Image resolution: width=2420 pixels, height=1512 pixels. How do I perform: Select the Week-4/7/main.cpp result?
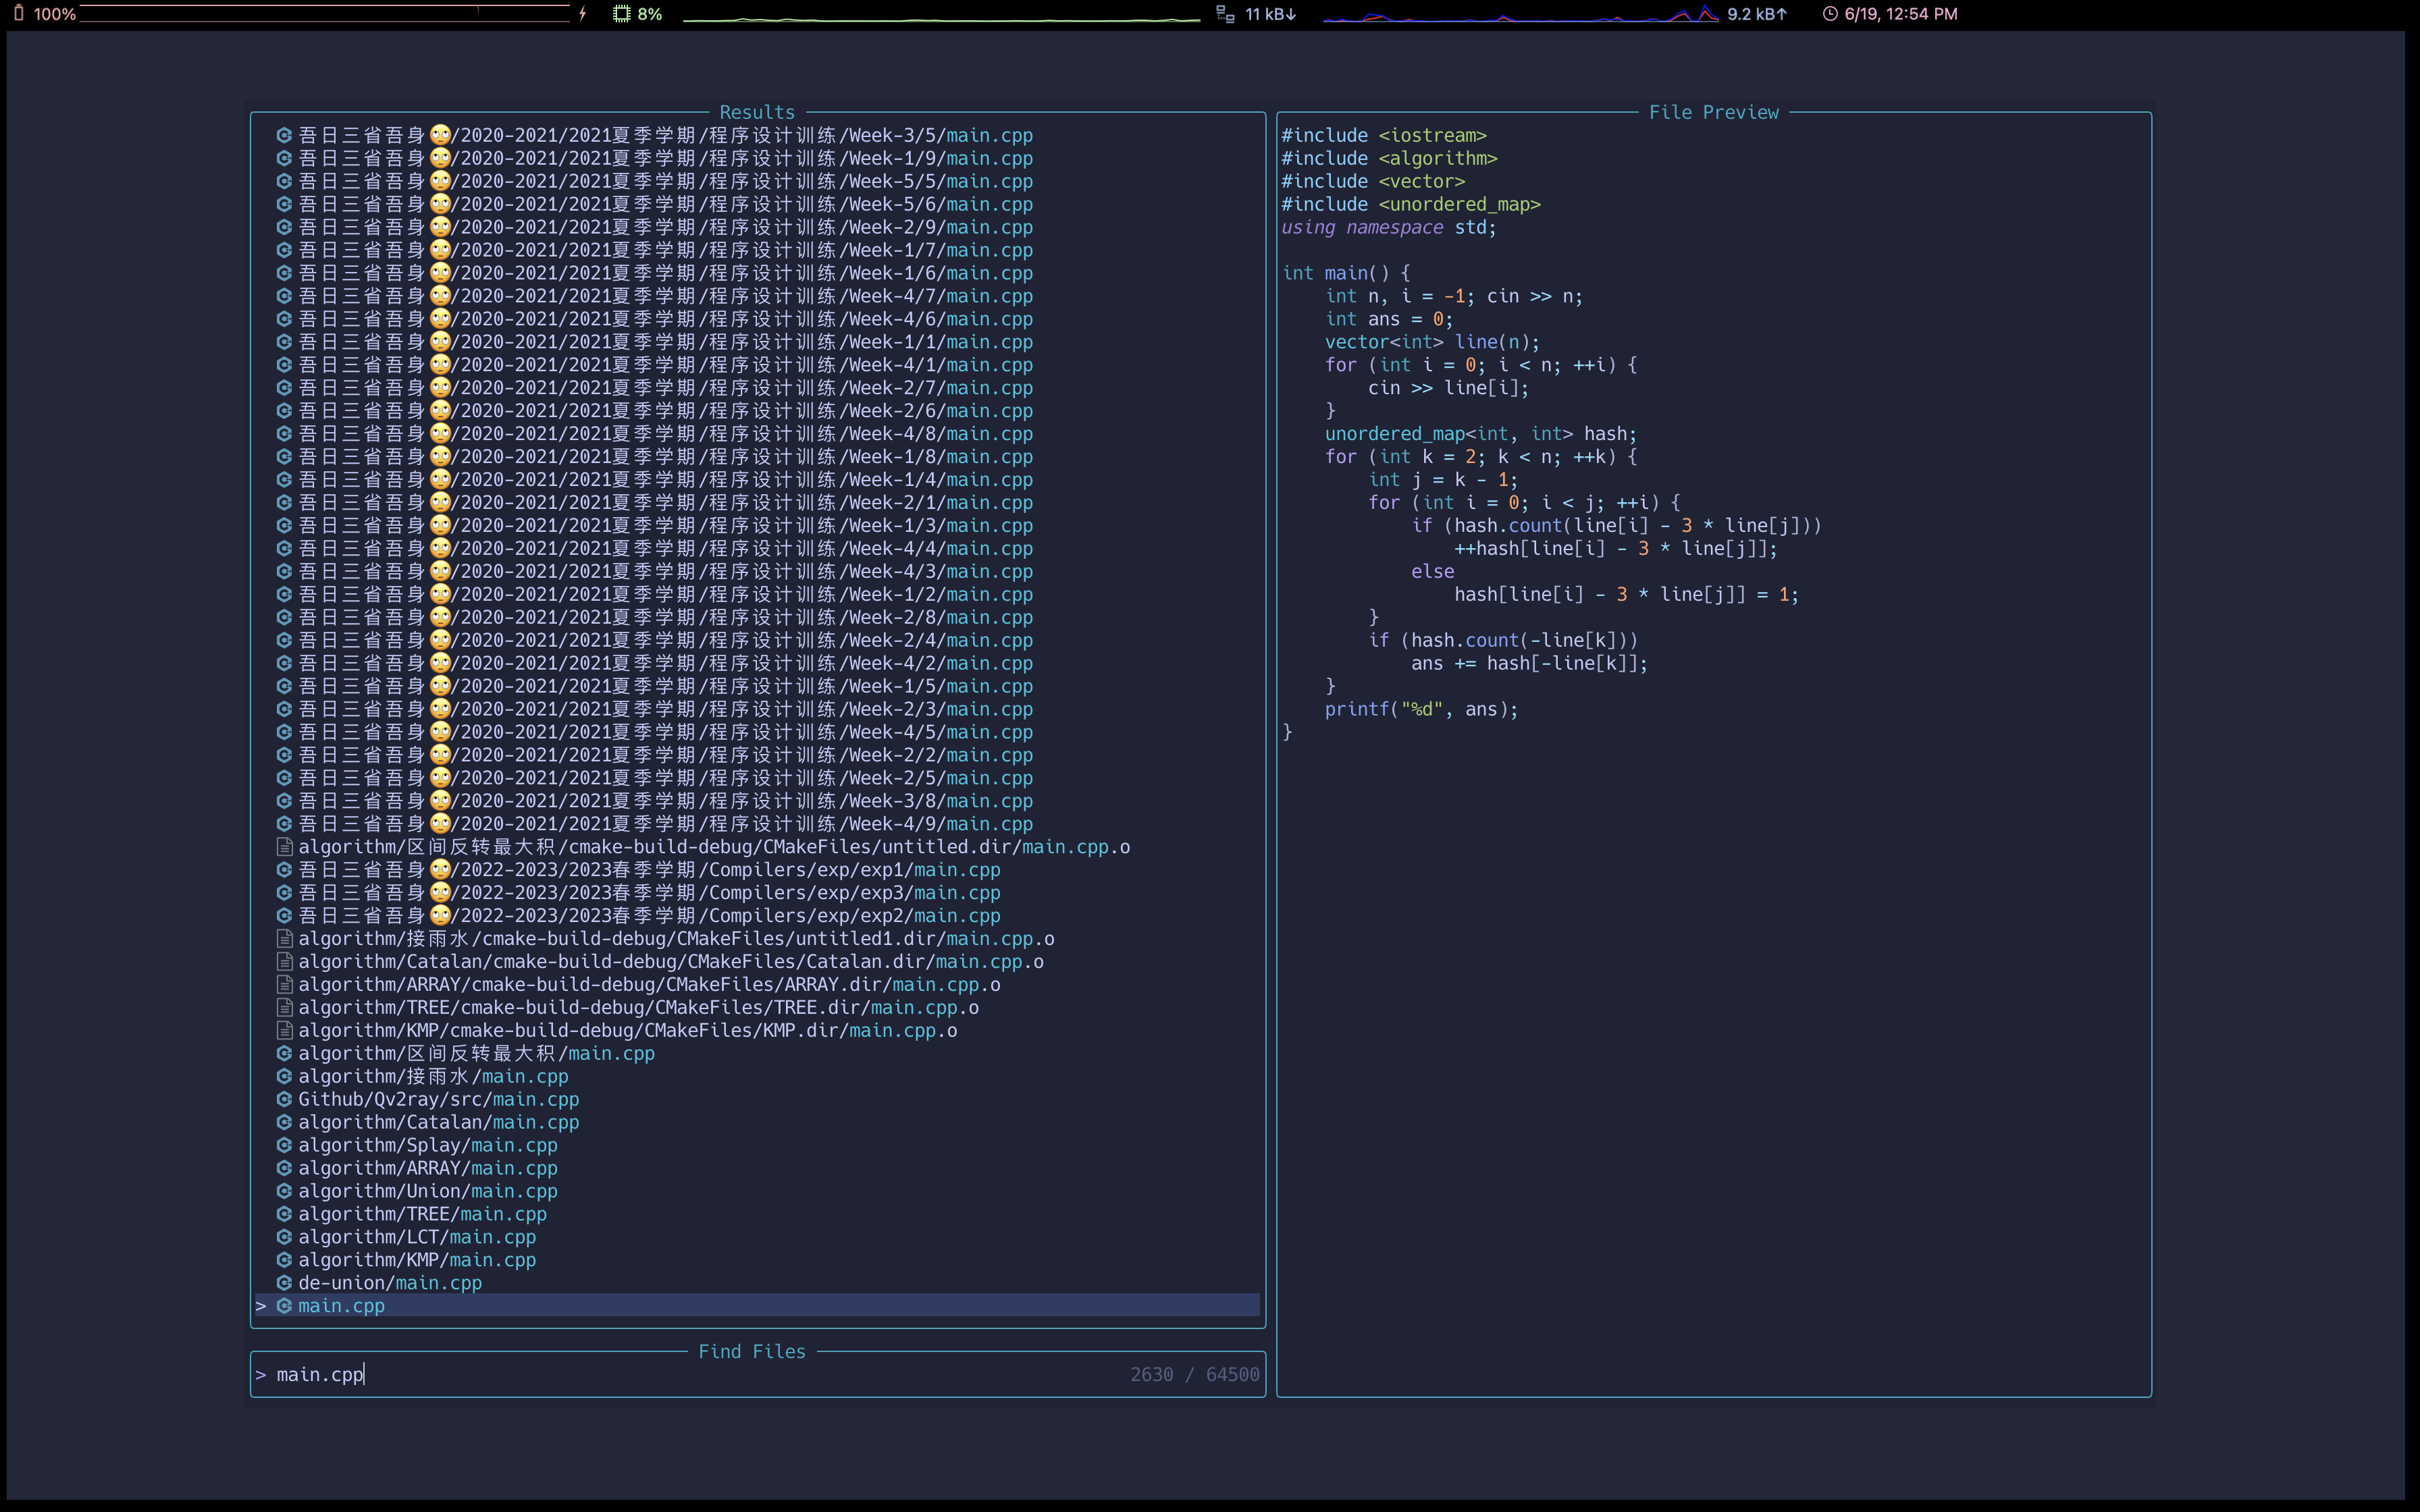pyautogui.click(x=758, y=296)
